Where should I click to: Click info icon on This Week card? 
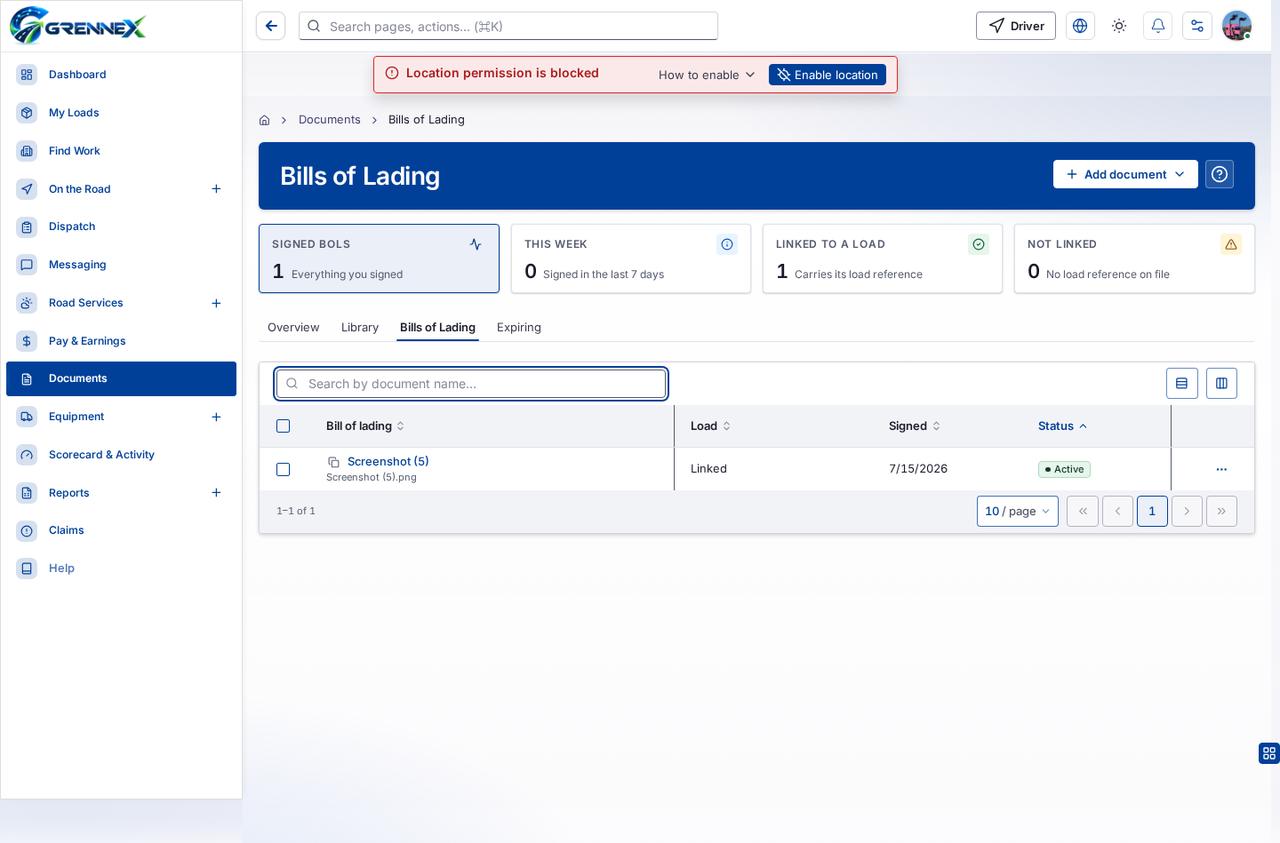[727, 244]
